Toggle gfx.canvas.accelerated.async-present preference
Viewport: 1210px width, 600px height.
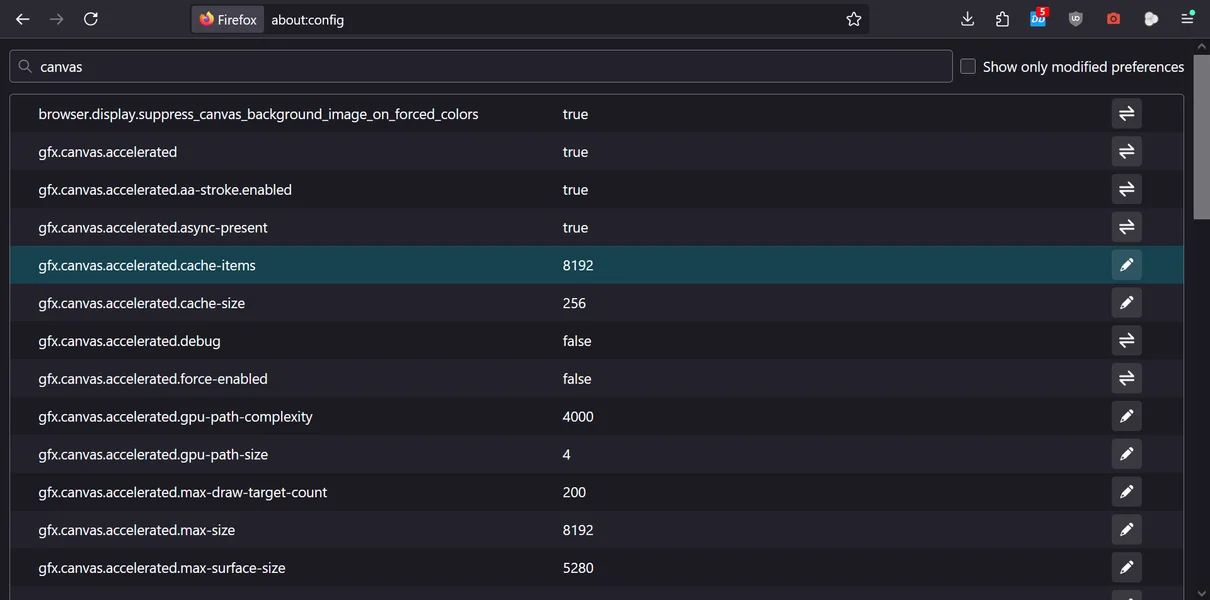click(1126, 228)
